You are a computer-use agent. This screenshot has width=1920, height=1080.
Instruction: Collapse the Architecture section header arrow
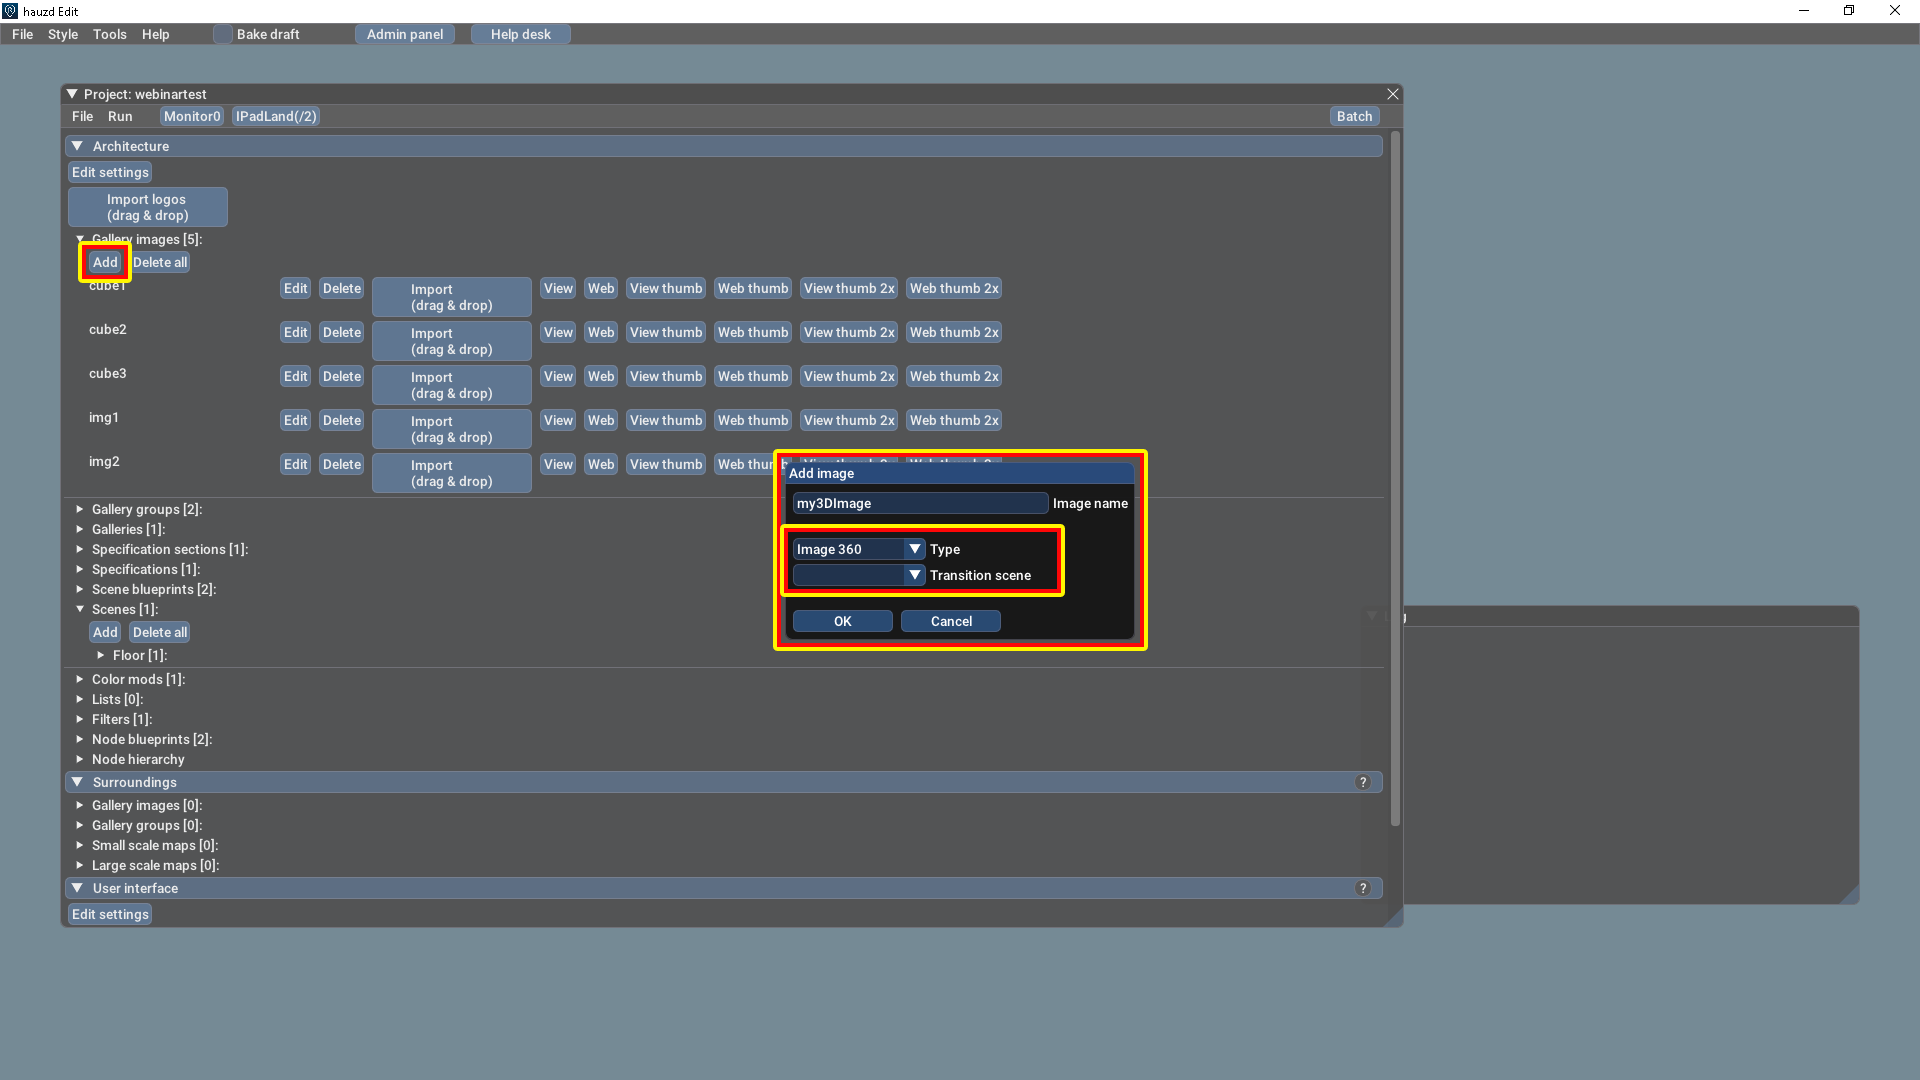(77, 146)
